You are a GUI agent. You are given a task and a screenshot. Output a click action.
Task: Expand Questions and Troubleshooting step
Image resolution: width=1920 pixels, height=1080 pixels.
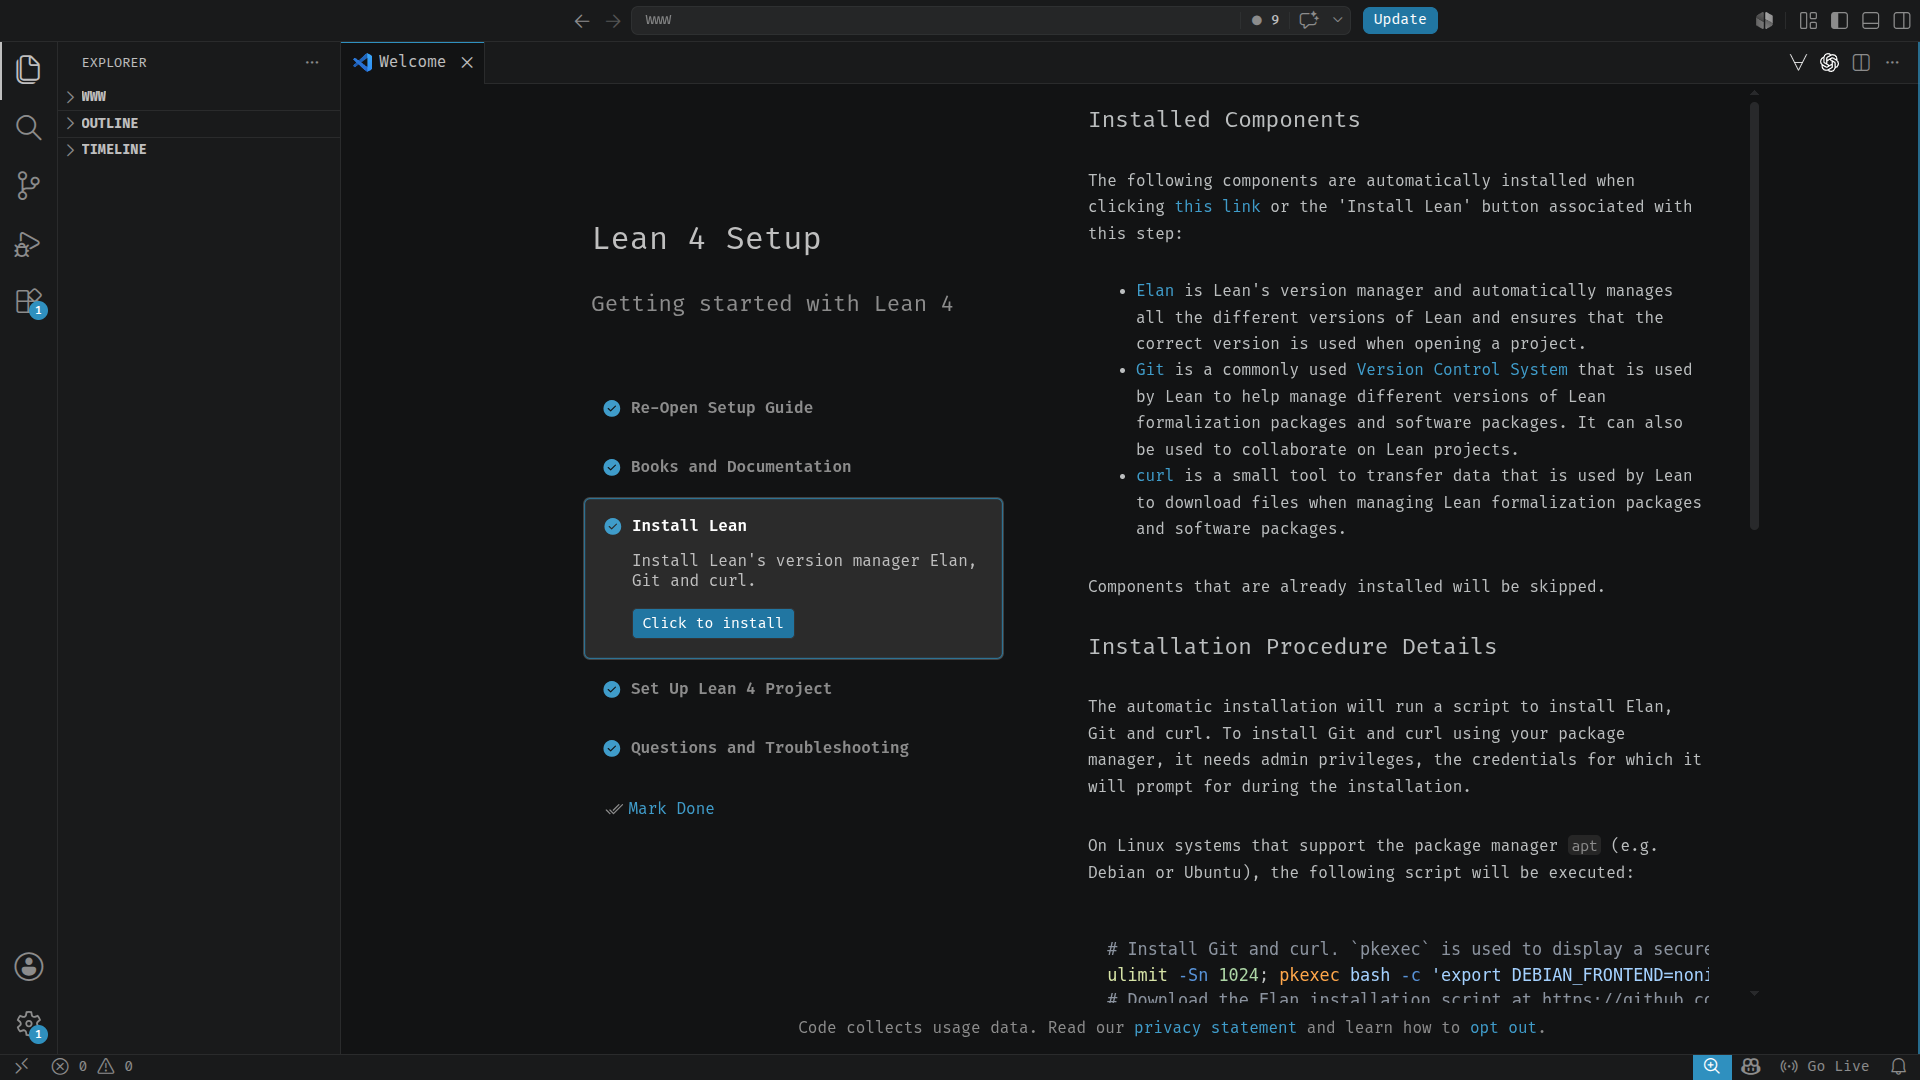(769, 748)
